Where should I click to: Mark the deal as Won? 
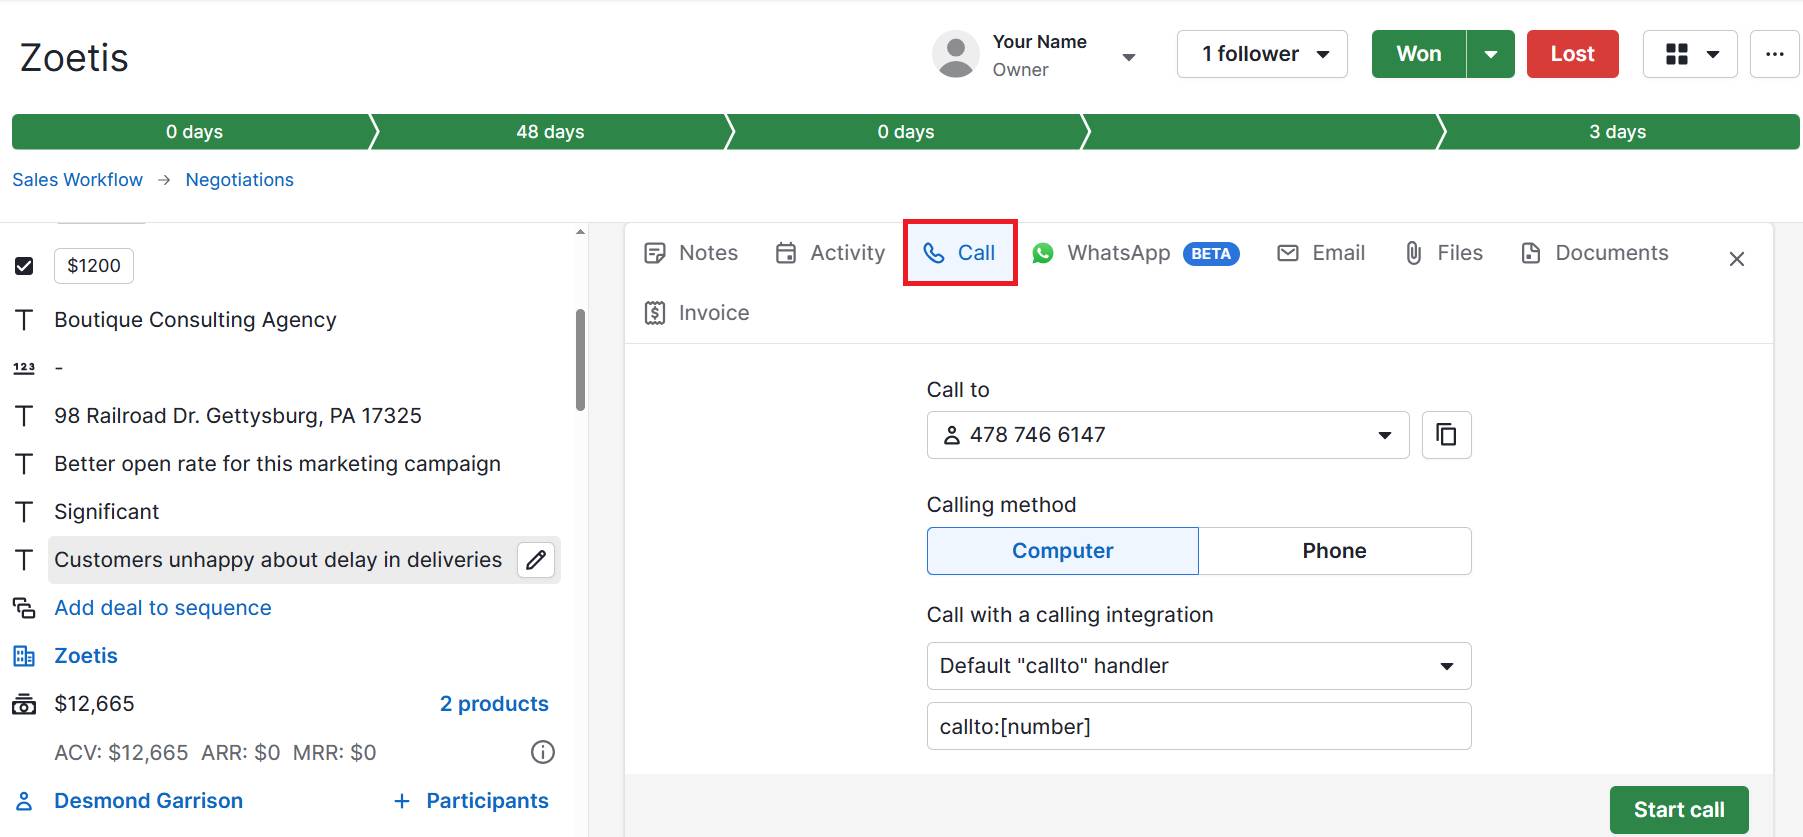pyautogui.click(x=1418, y=54)
